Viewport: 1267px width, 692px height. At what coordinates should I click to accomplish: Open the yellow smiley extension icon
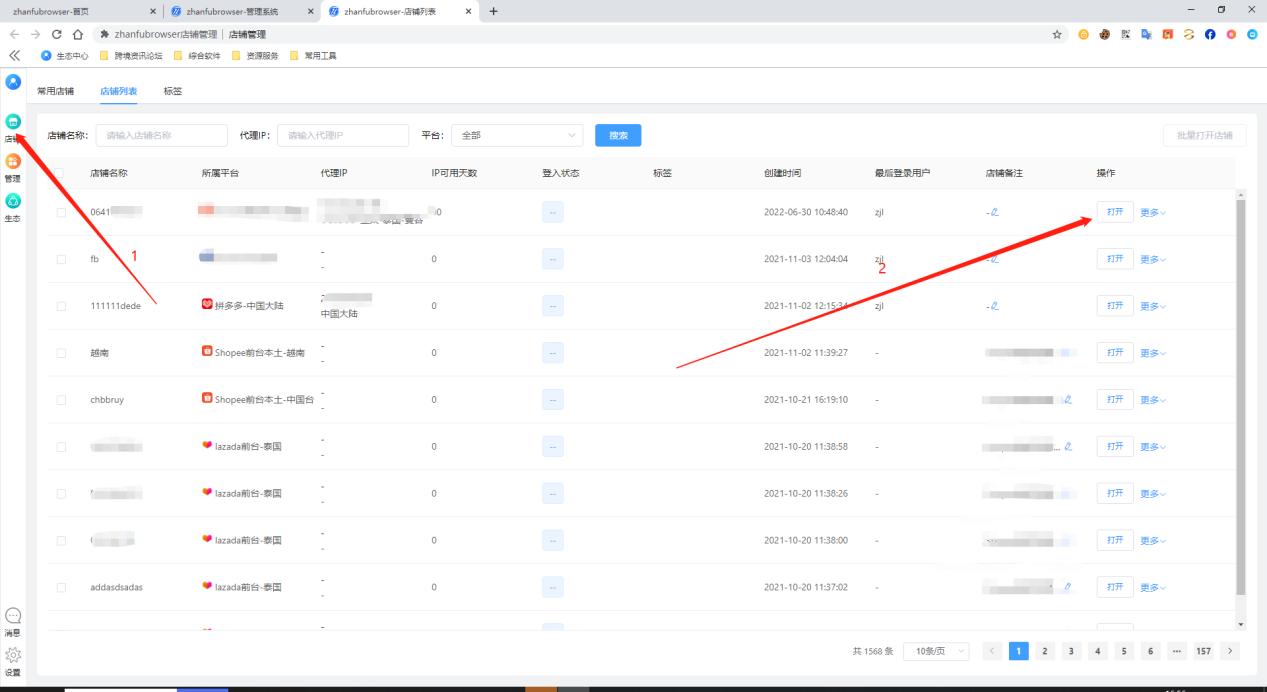1083,35
